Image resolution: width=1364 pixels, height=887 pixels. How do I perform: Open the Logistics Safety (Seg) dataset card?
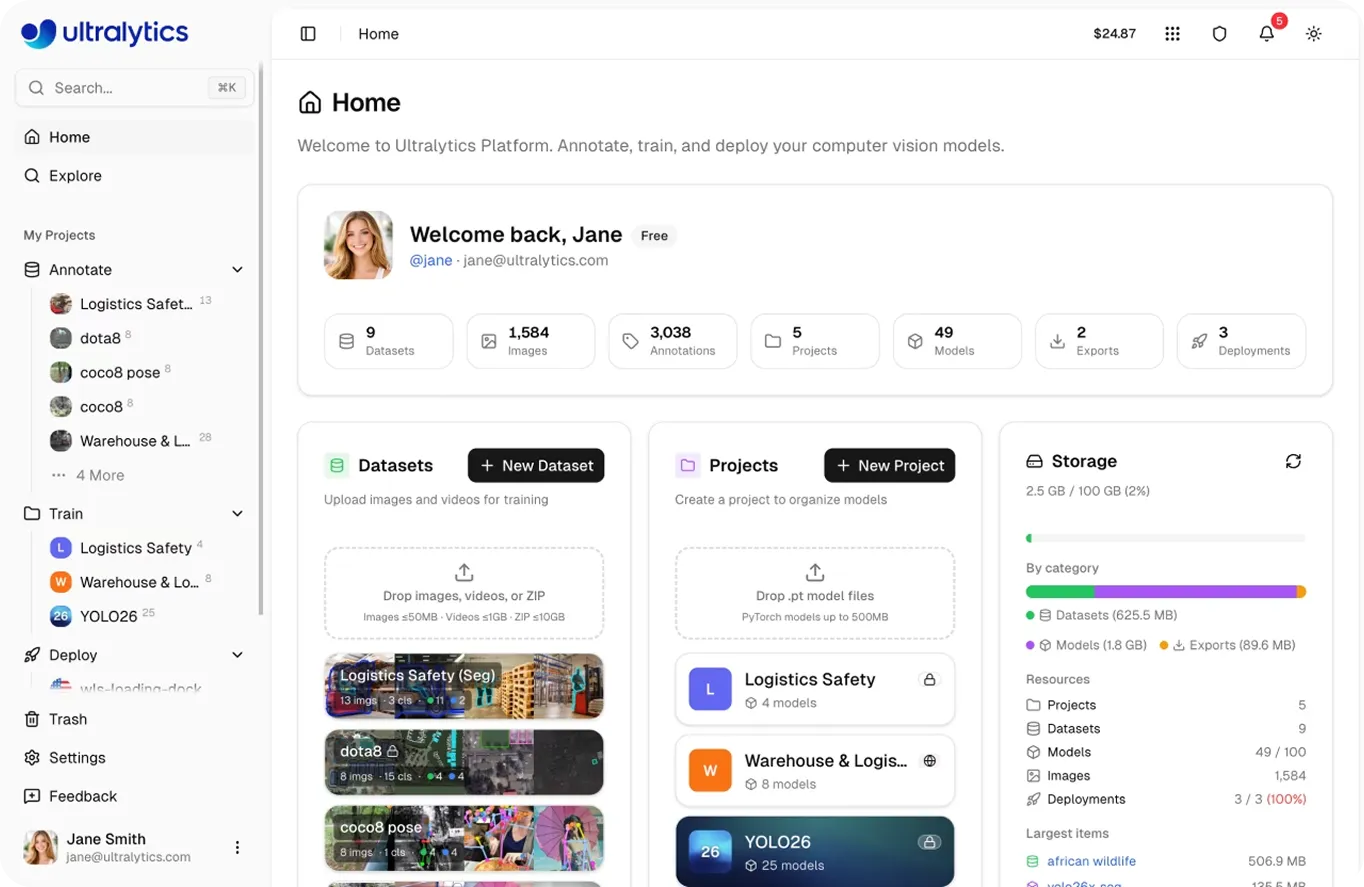(x=464, y=686)
